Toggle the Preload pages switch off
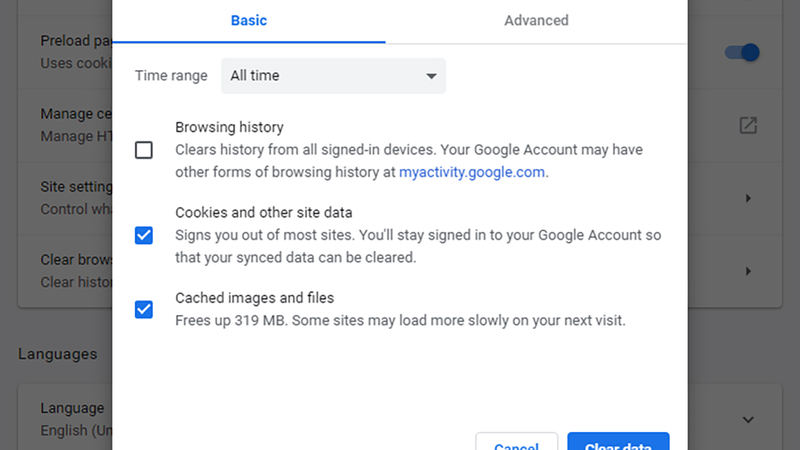Viewport: 800px width, 450px height. 742,52
